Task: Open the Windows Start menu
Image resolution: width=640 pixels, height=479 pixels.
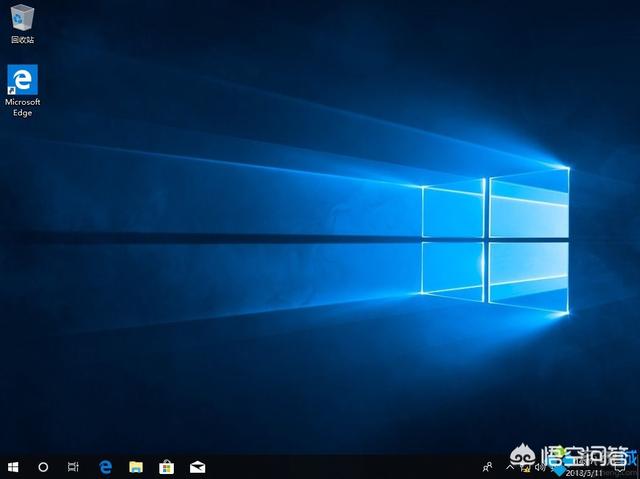Action: tap(13, 467)
